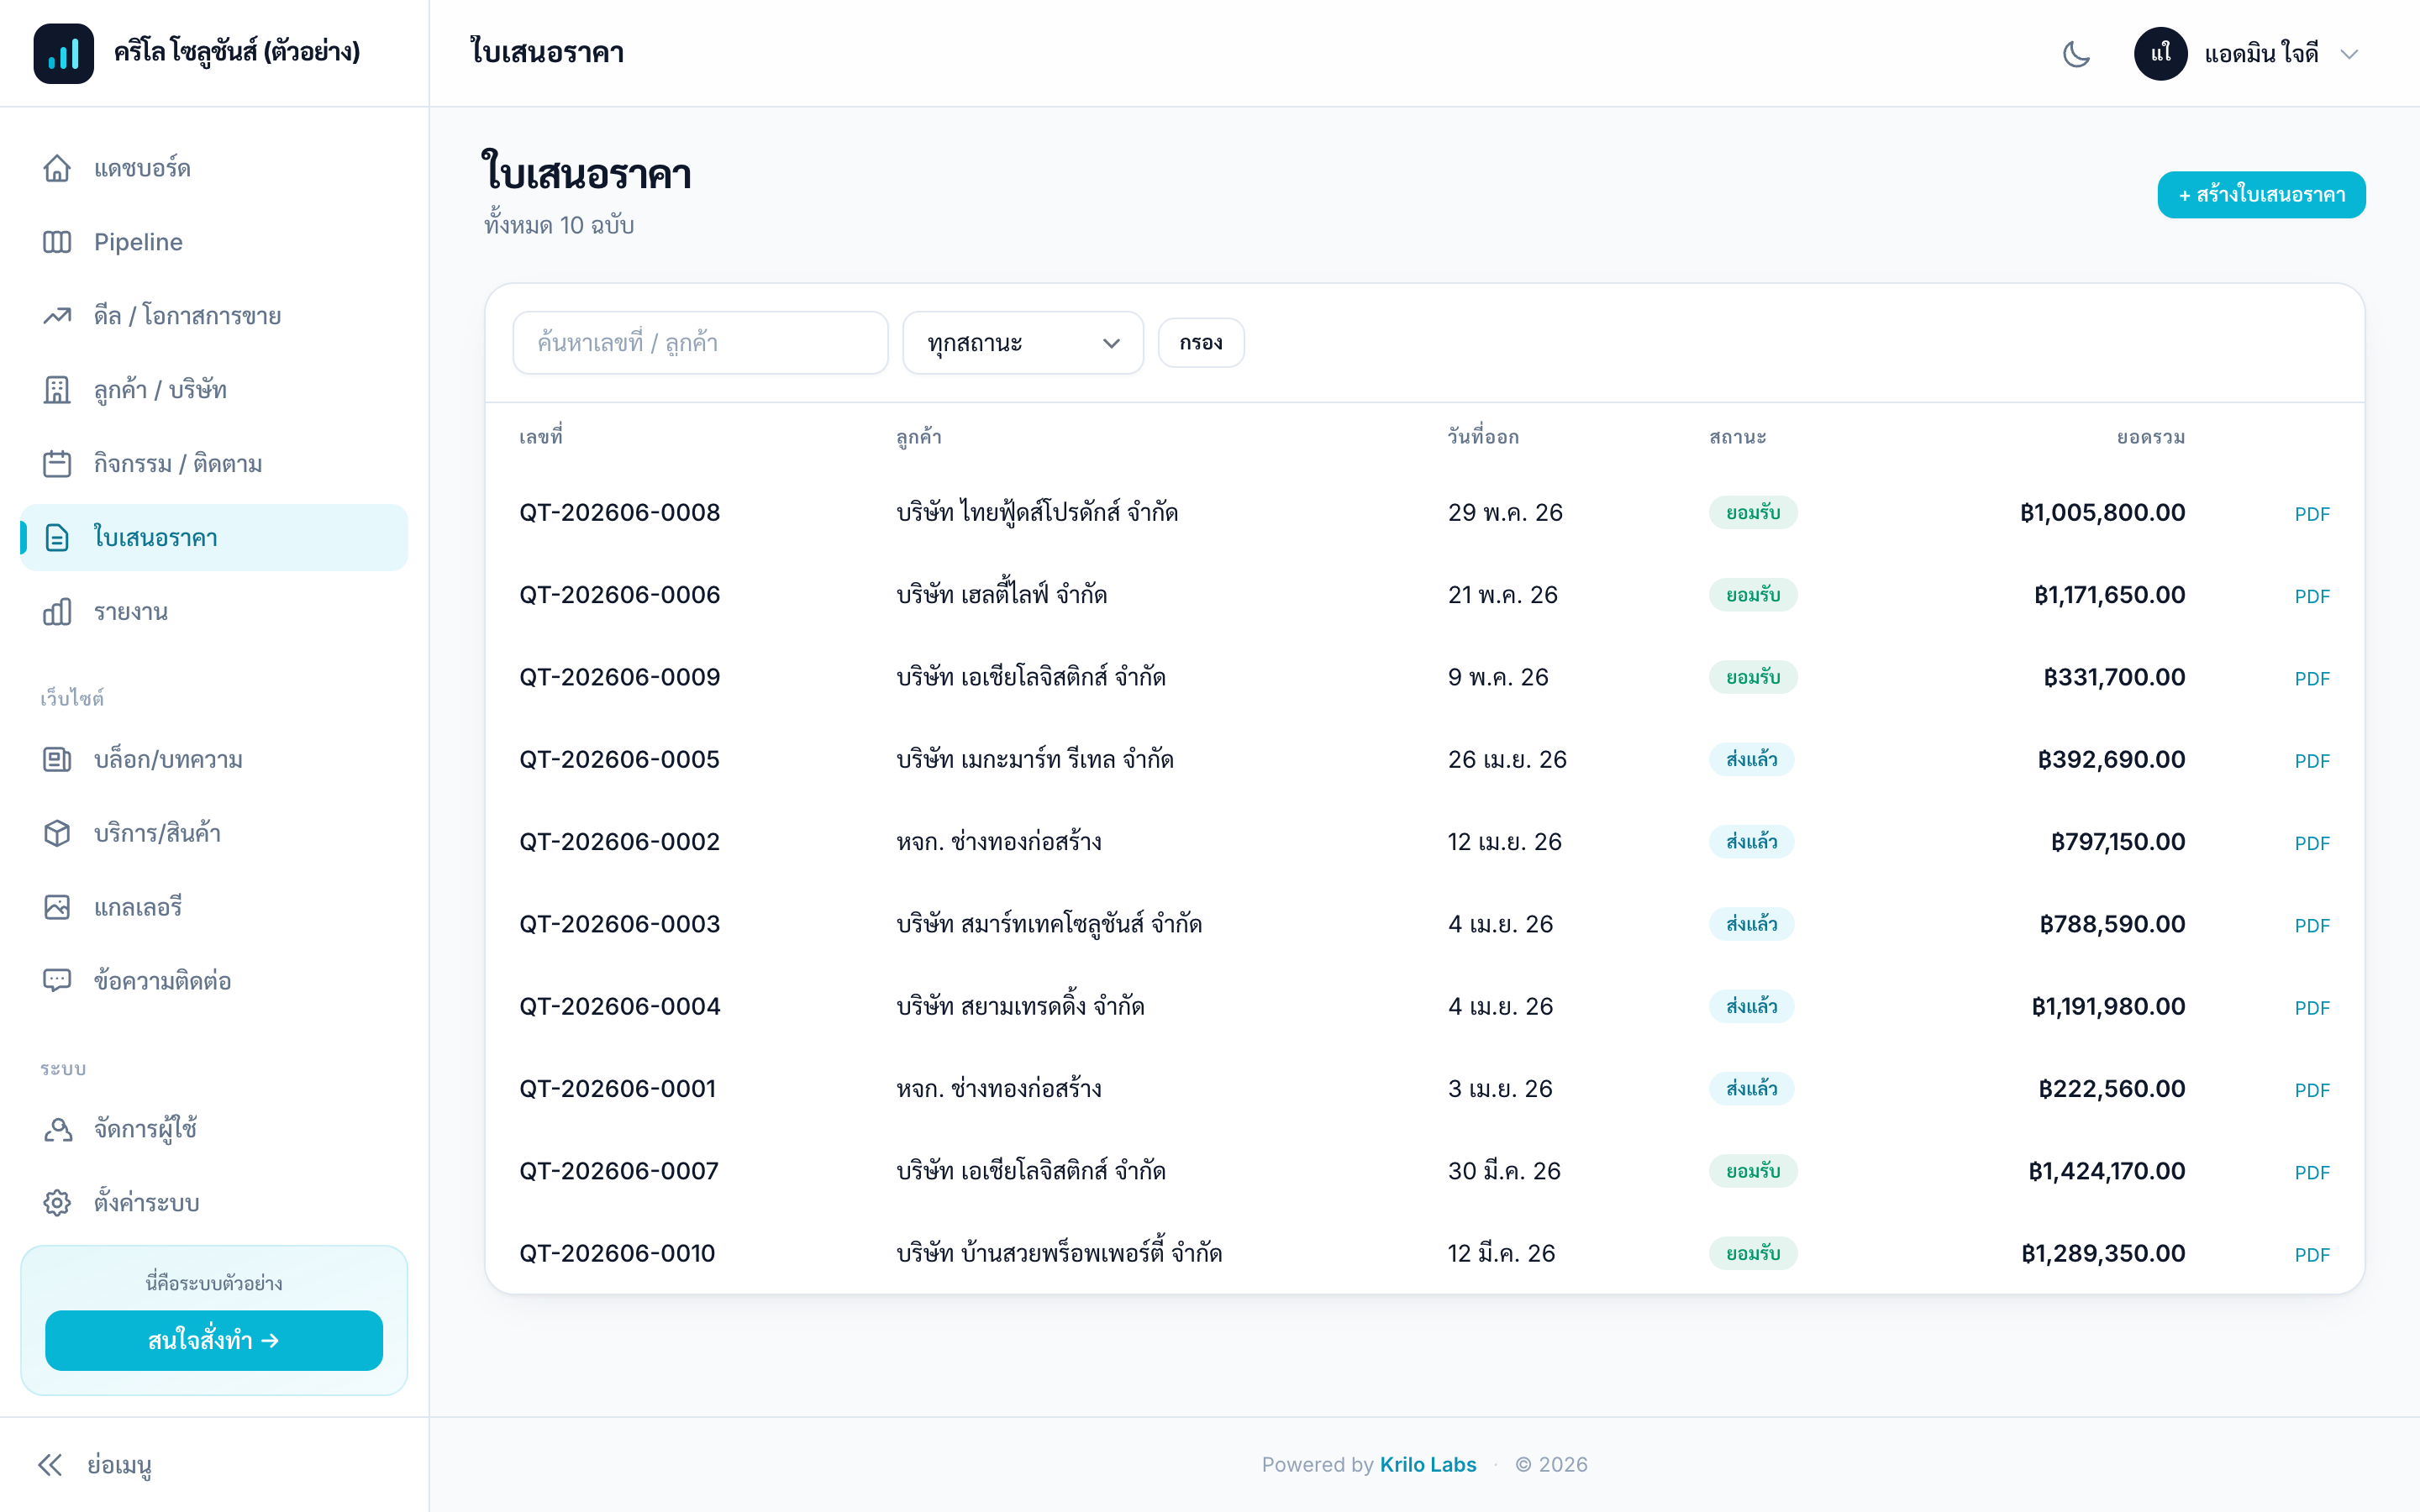2420x1512 pixels.
Task: Click customer บริษัท สยามเทรดดิ้ง จำกัด
Action: coord(1020,1006)
